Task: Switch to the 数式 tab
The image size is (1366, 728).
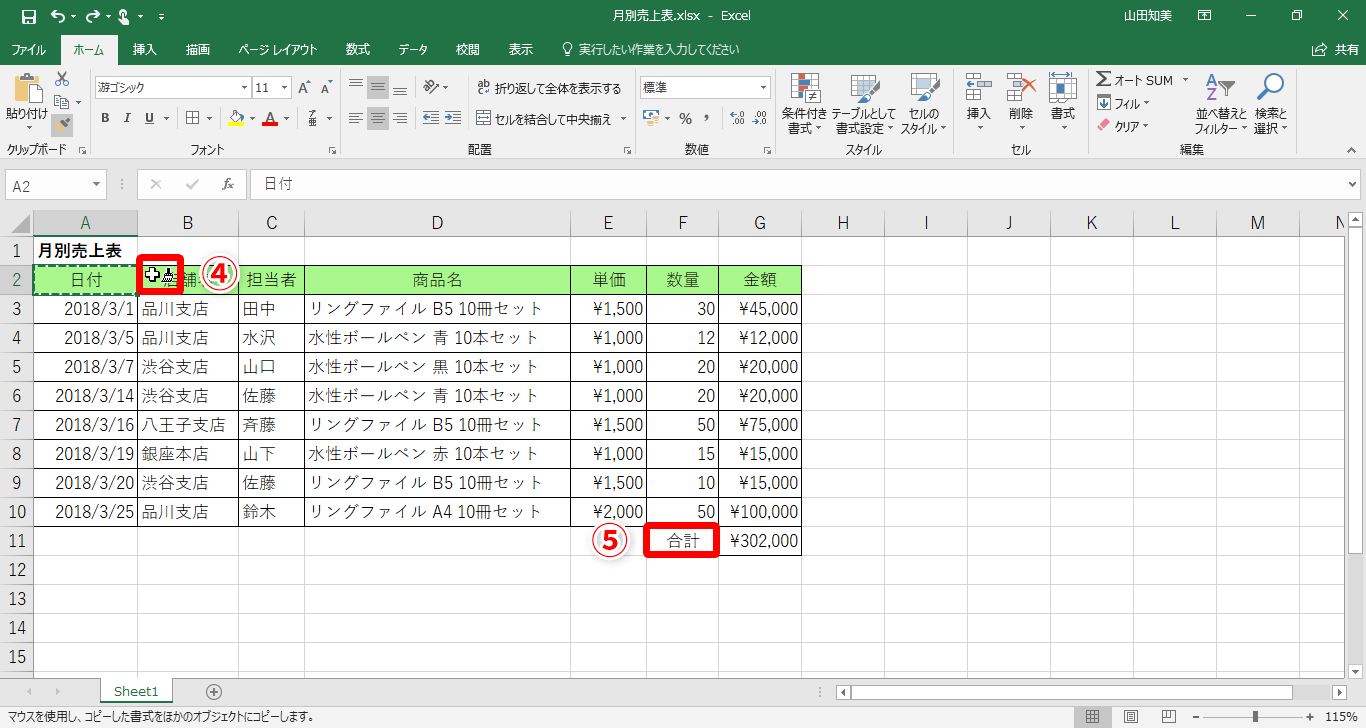Action: coord(358,49)
